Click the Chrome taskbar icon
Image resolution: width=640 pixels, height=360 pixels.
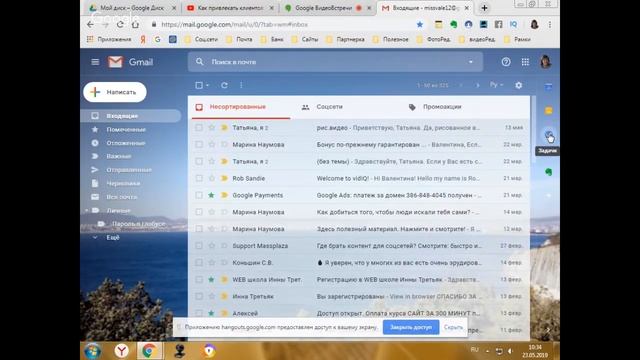pos(149,351)
